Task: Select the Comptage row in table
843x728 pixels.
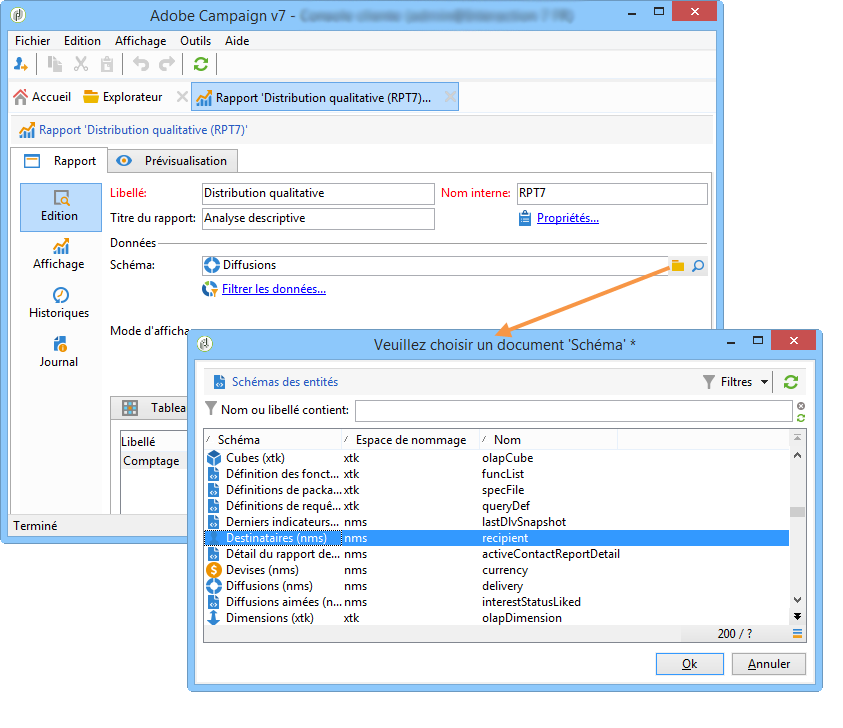Action: point(154,461)
